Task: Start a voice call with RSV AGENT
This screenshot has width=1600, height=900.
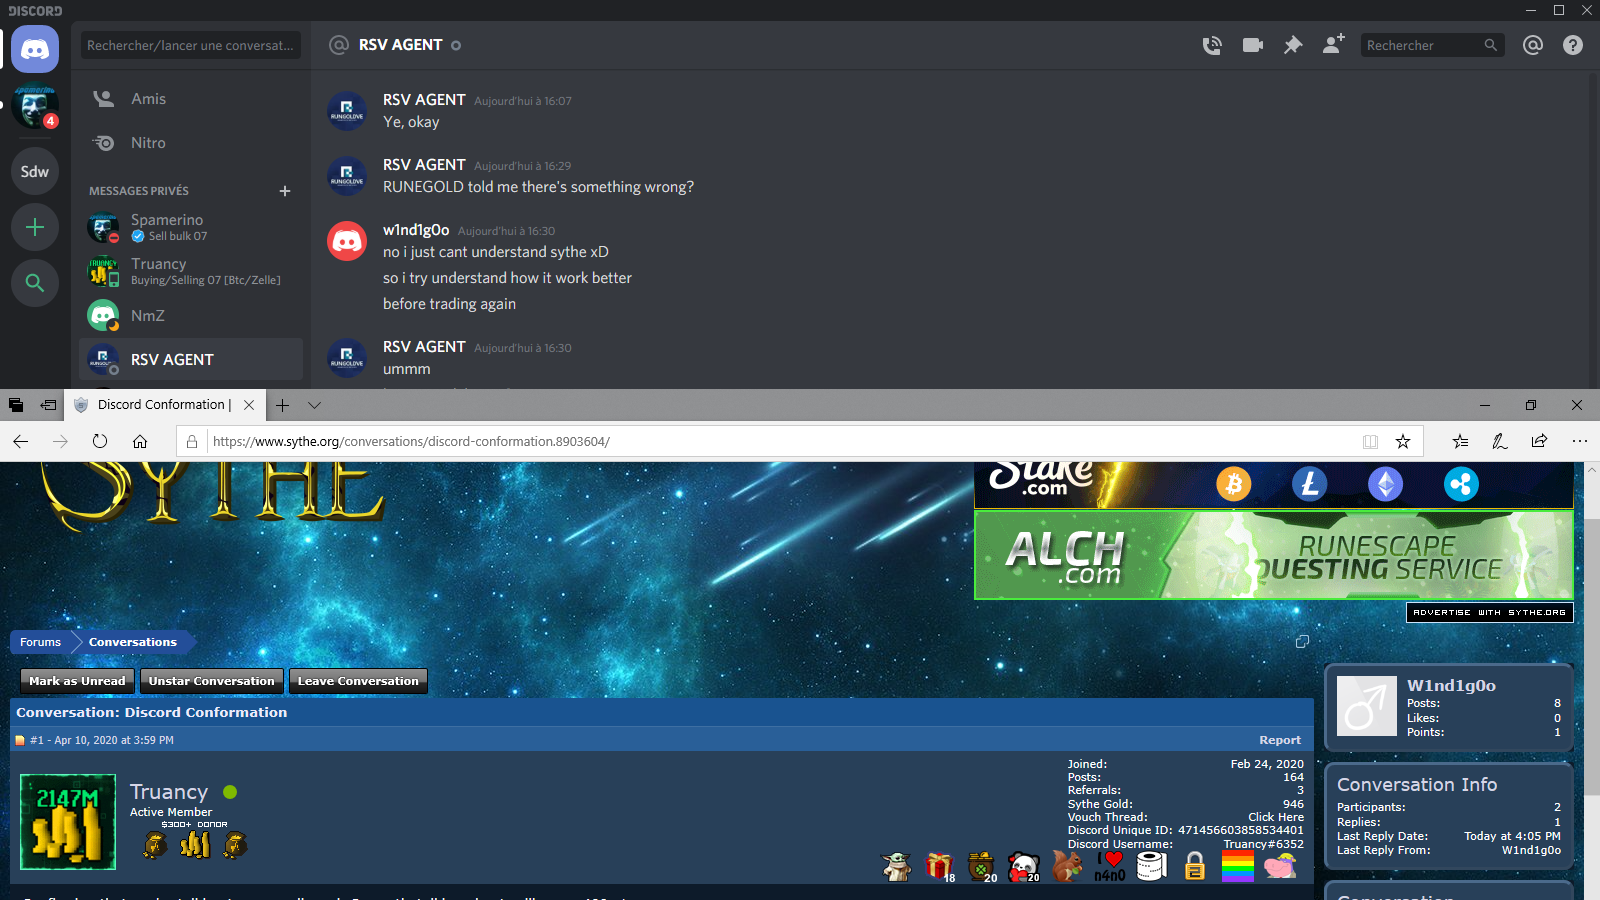Action: 1212,45
